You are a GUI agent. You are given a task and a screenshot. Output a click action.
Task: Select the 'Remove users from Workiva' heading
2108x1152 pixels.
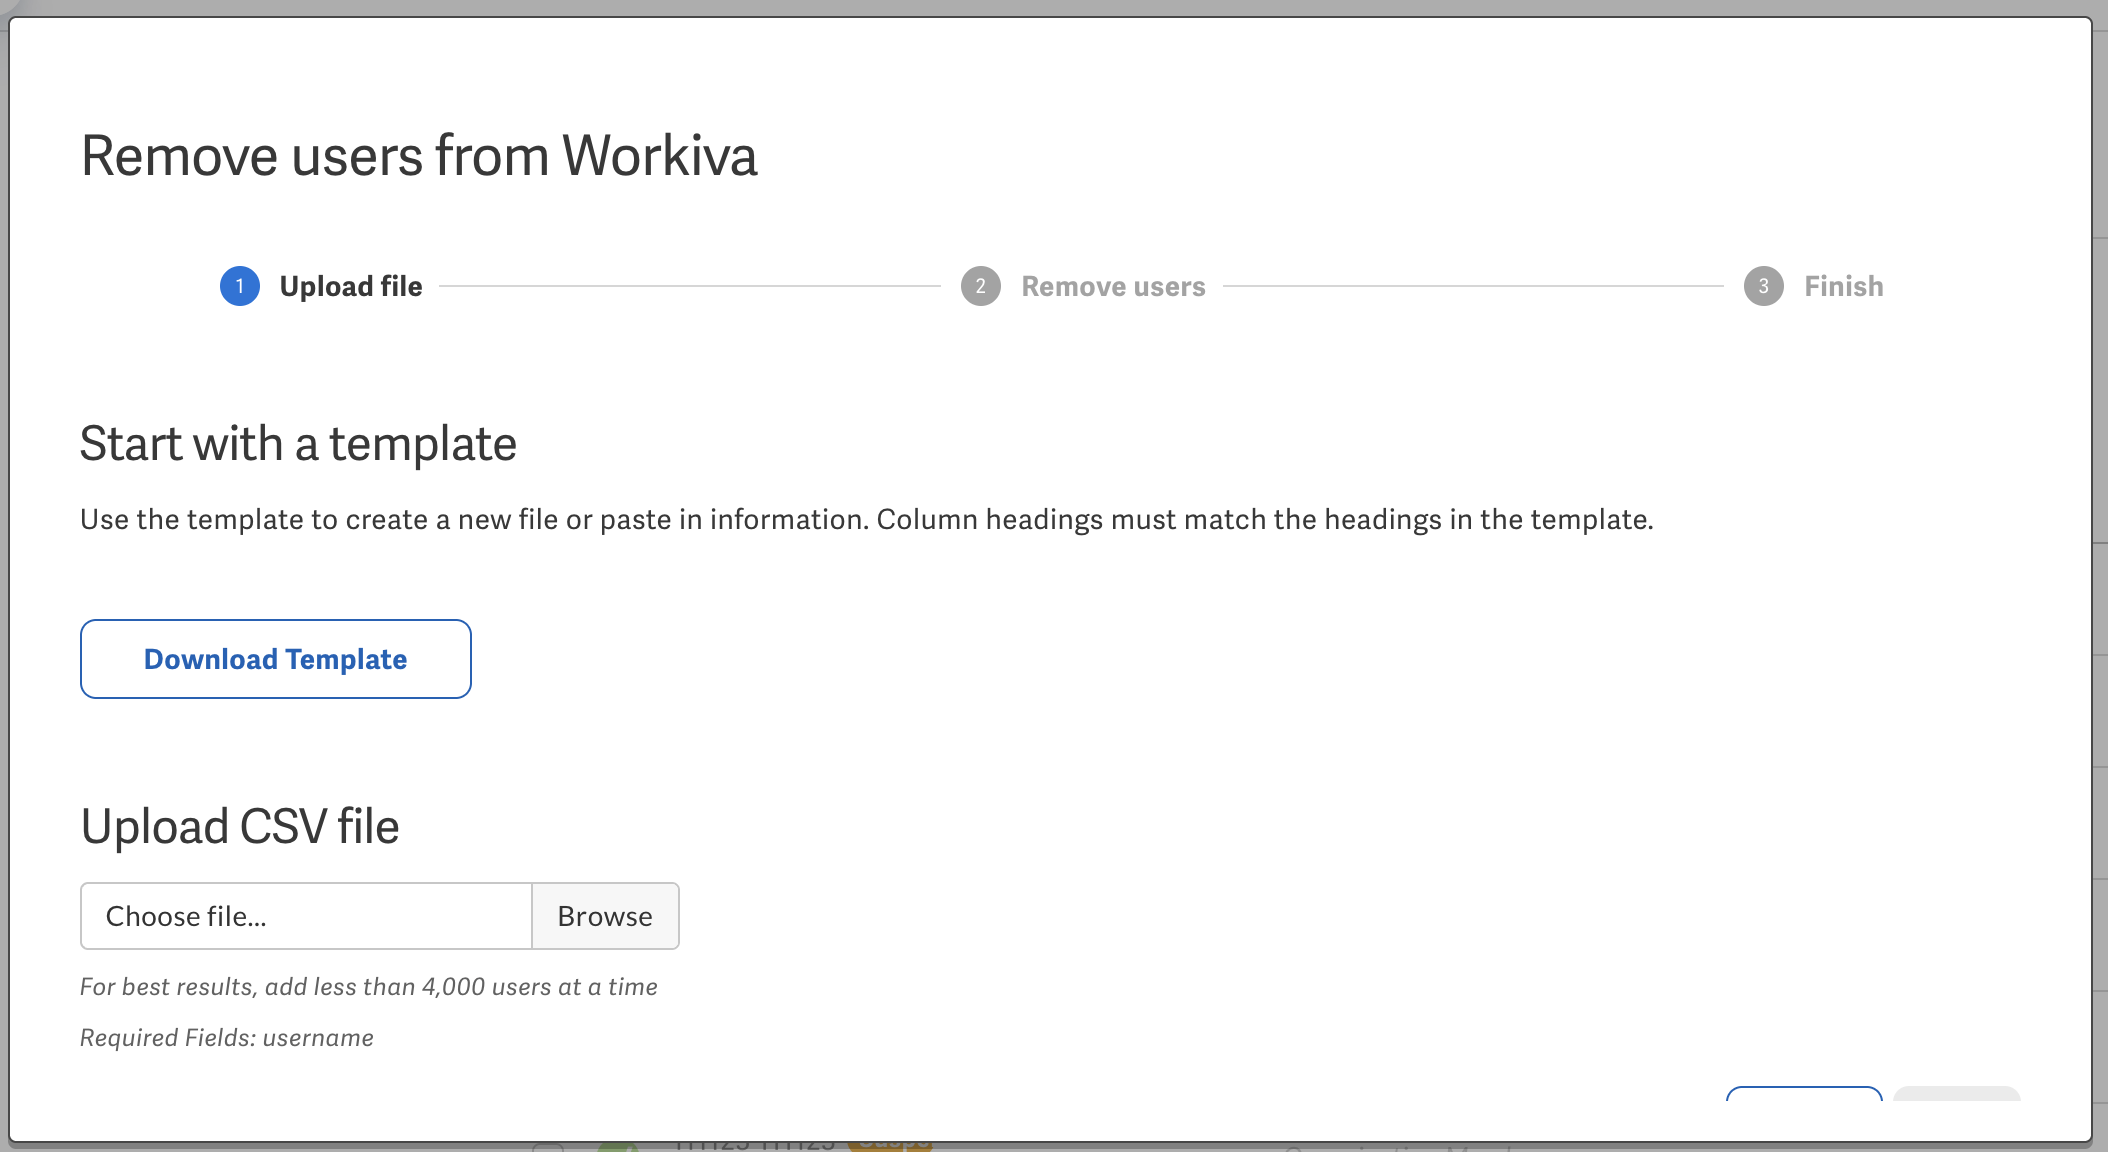(419, 156)
